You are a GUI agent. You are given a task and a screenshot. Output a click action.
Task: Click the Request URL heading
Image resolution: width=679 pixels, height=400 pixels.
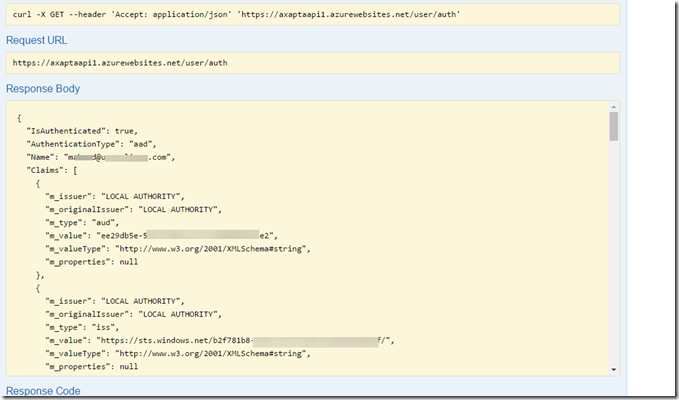(x=36, y=40)
